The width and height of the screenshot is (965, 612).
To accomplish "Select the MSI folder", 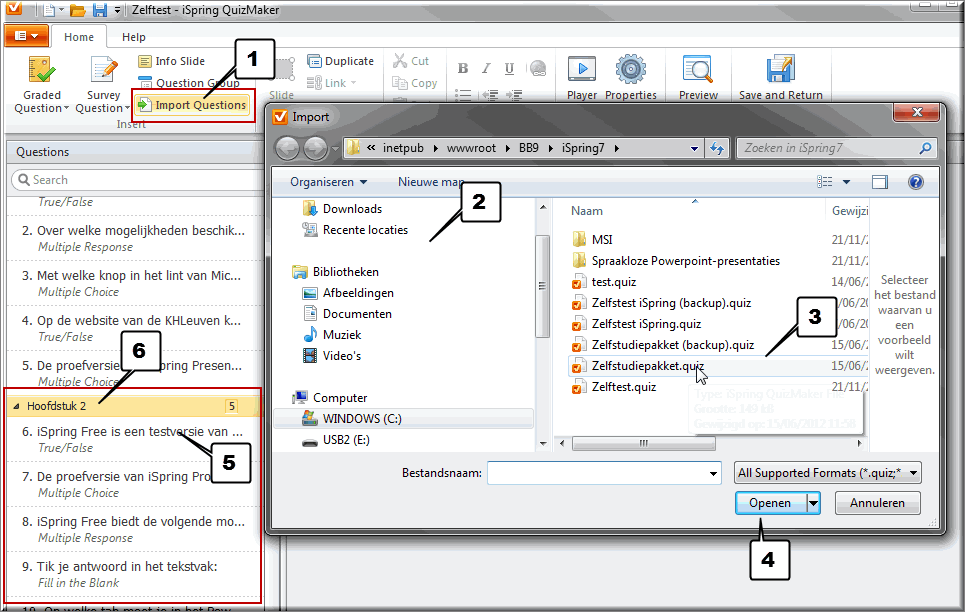I will [x=592, y=240].
